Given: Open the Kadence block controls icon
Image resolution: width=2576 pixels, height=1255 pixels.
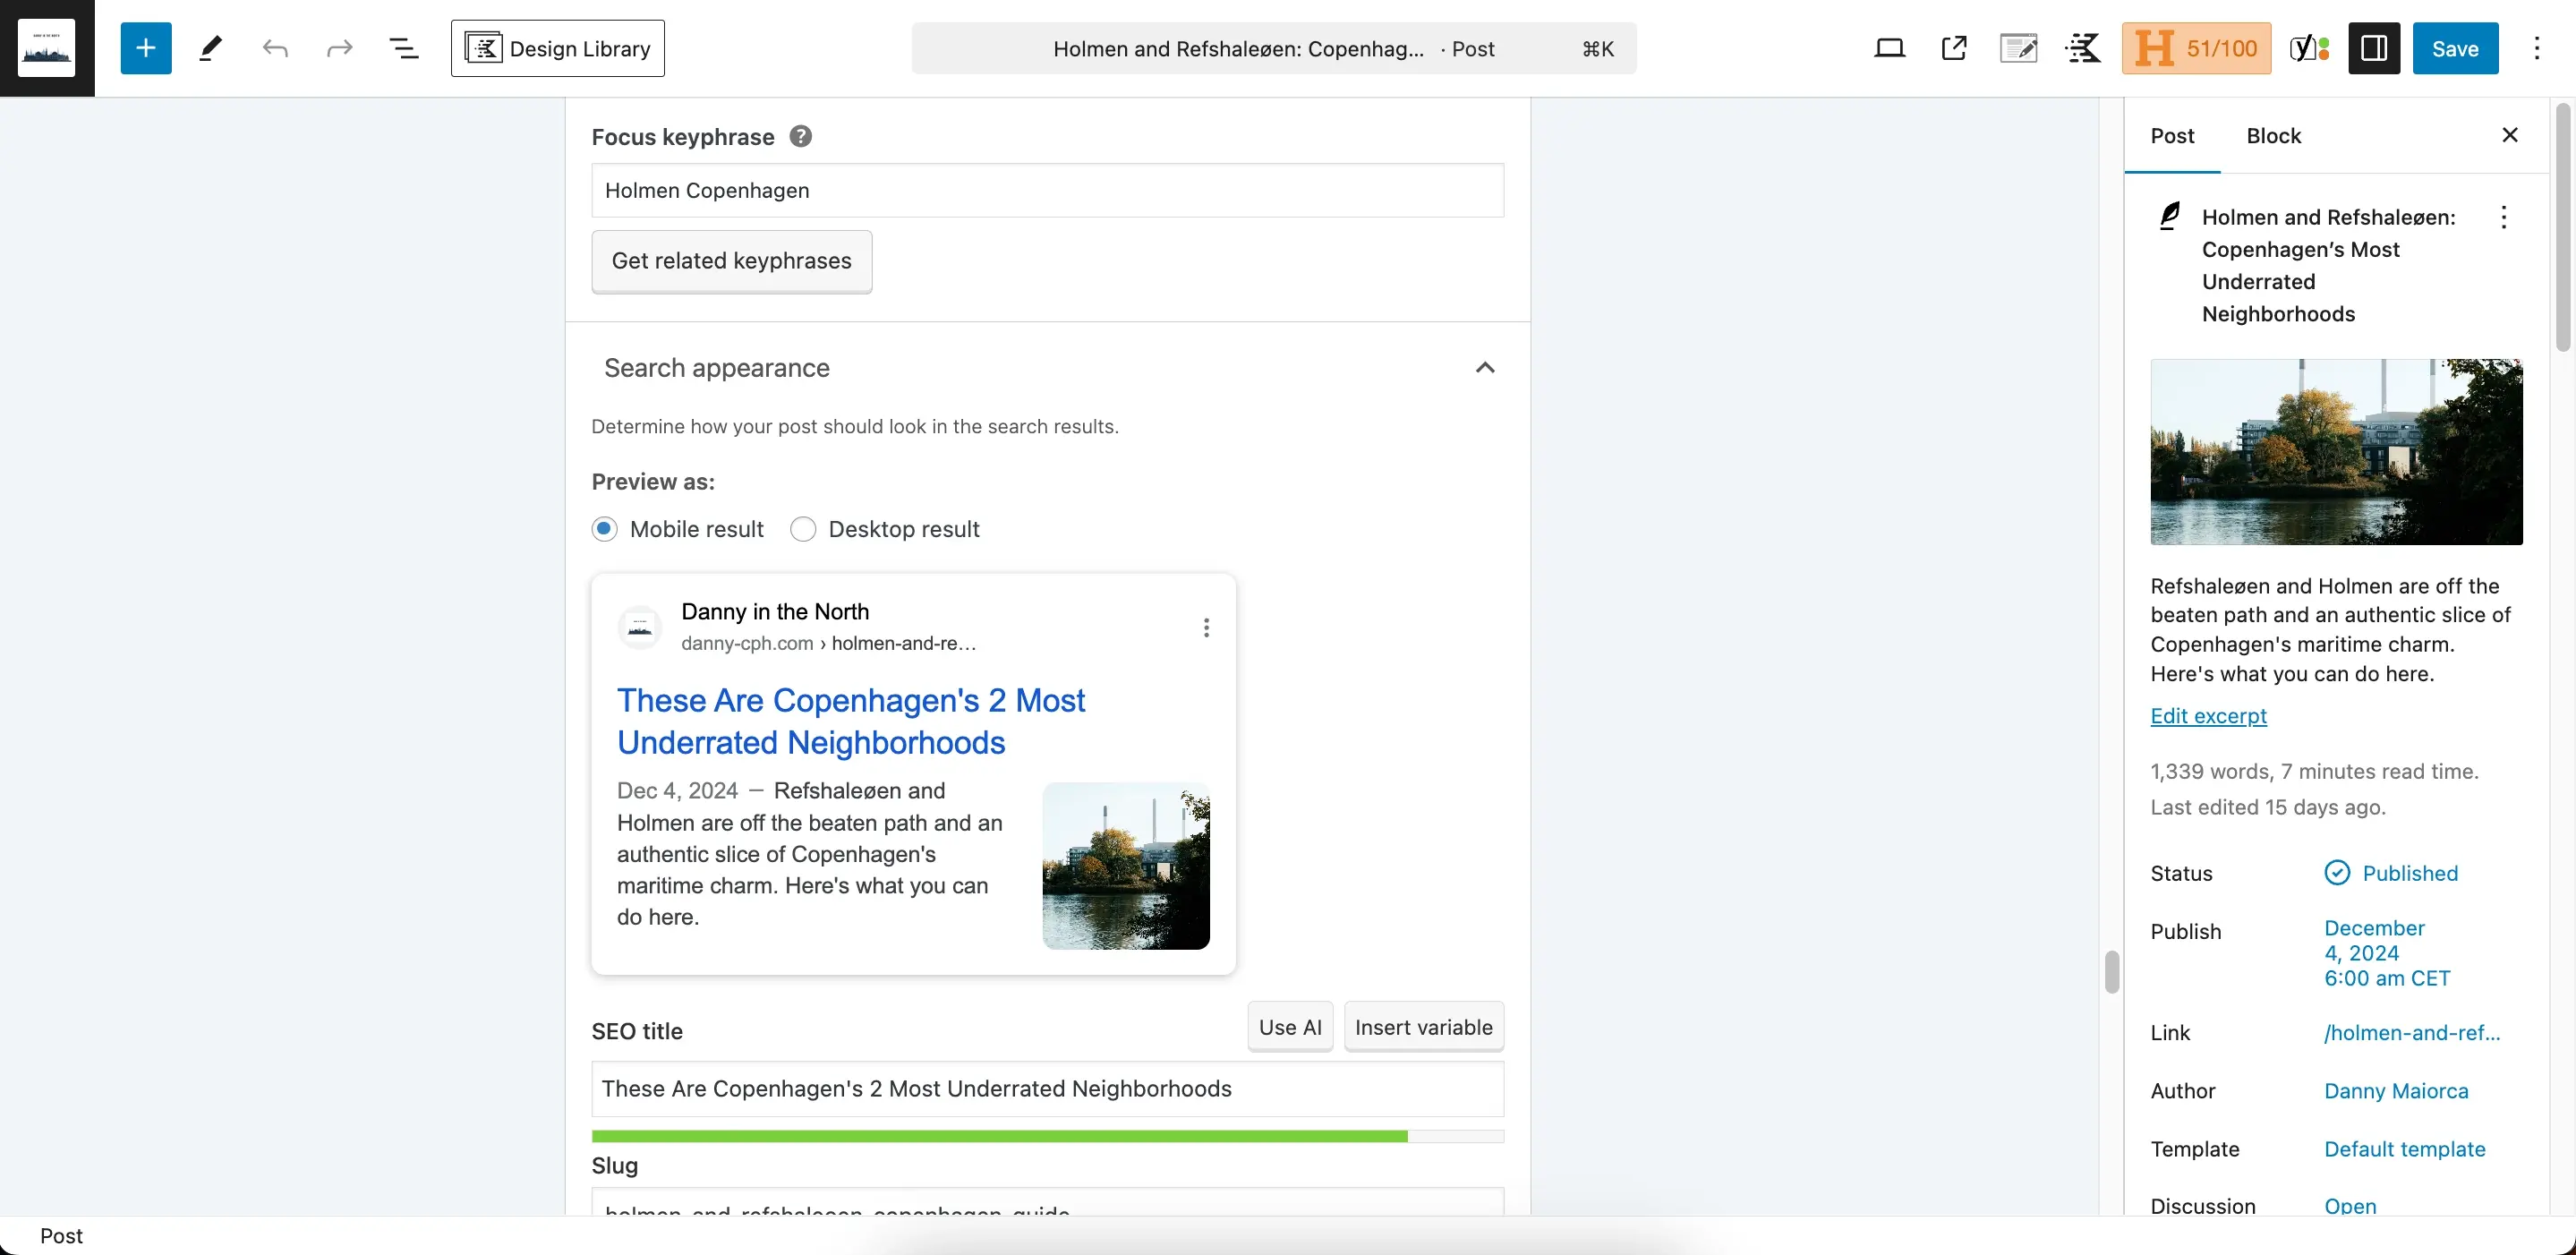Looking at the screenshot, I should coord(2083,48).
